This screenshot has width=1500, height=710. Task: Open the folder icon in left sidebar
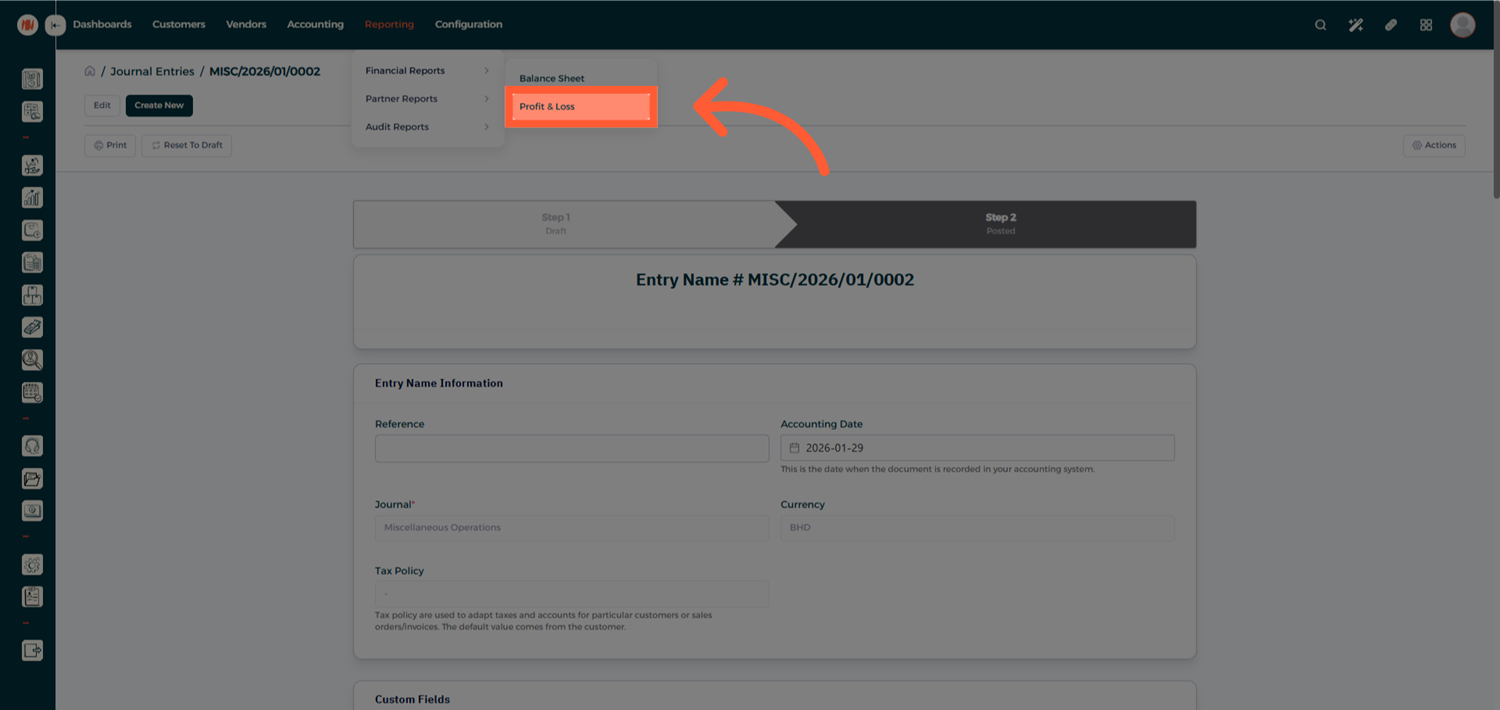pyautogui.click(x=32, y=479)
